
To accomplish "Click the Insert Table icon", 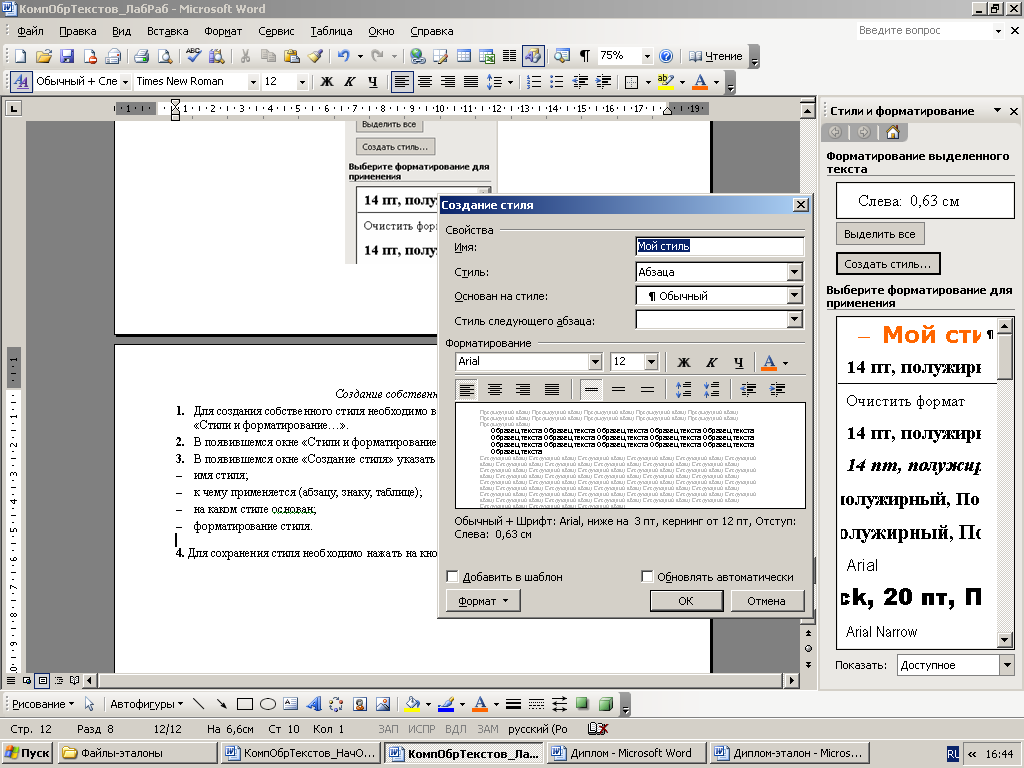I will pos(464,57).
